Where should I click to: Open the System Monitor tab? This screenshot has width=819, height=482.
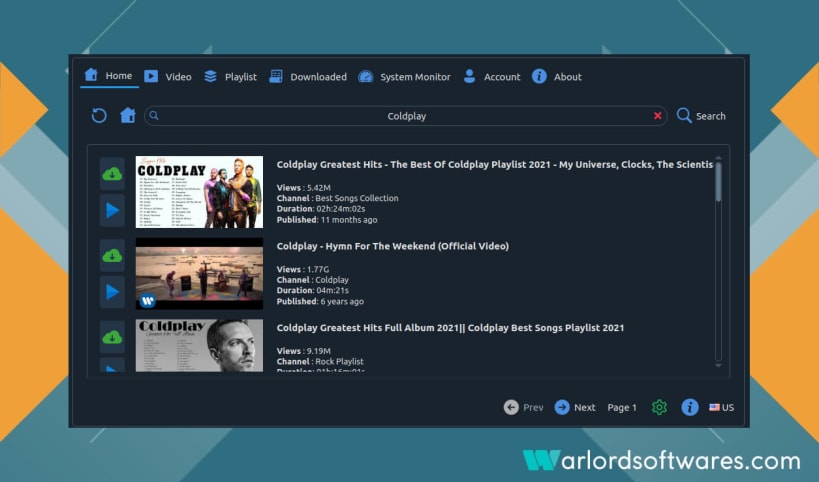click(404, 77)
